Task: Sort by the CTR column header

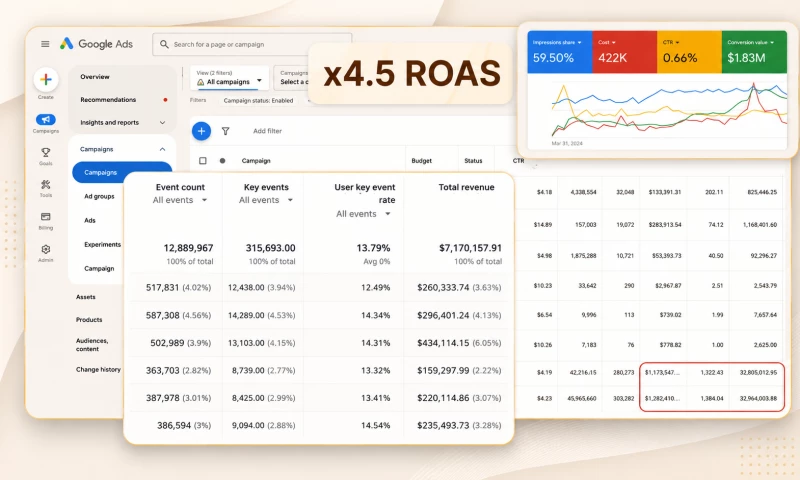Action: click(x=518, y=161)
